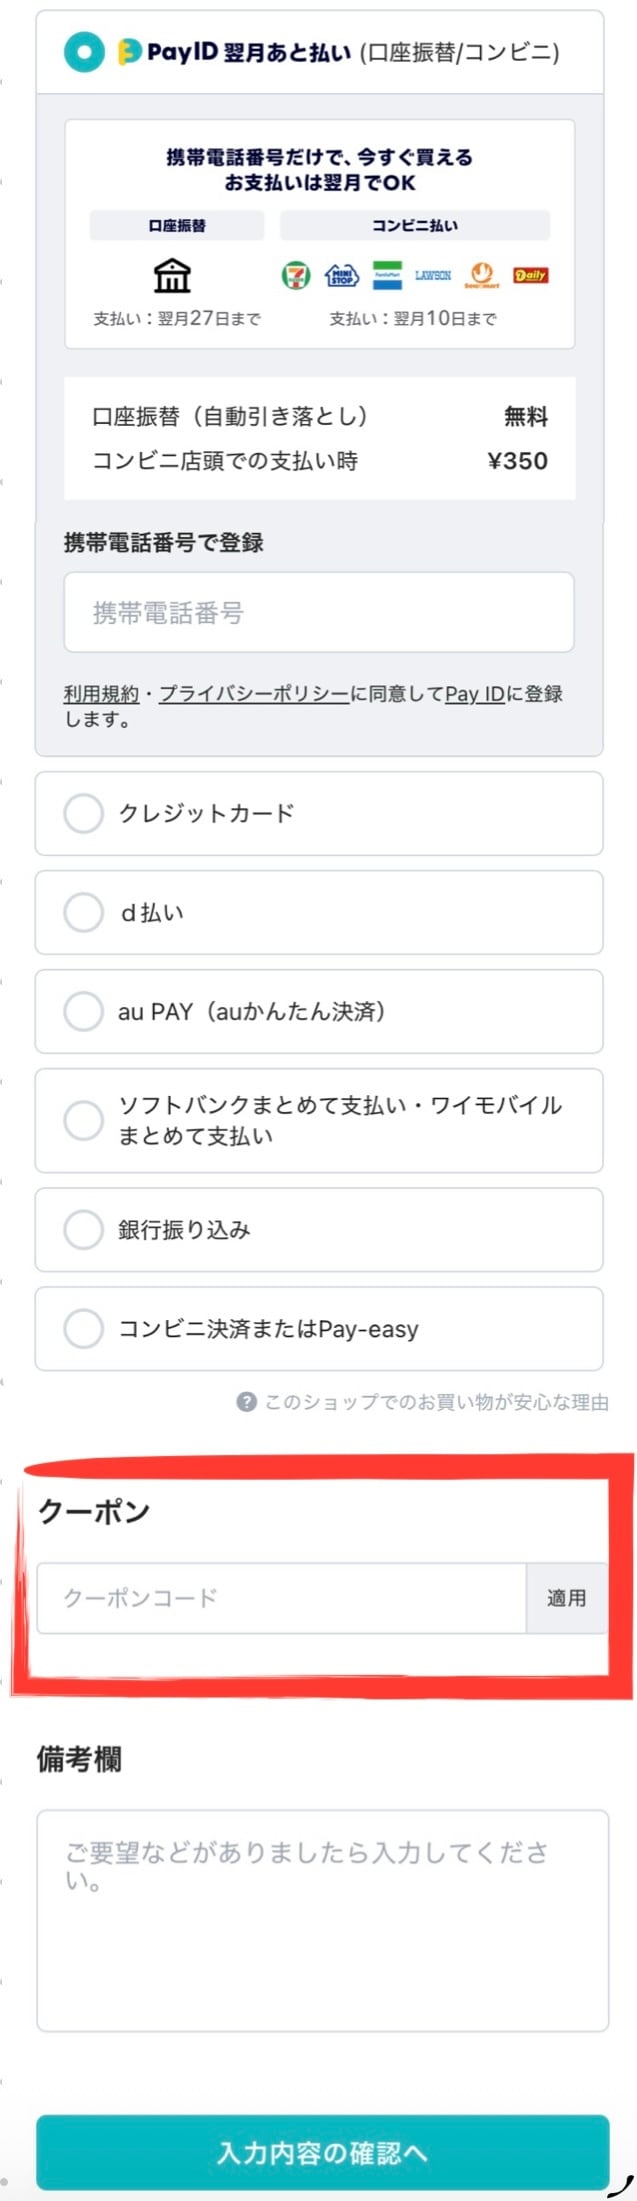Focus the 携帯電話番号 input field
Viewport: 637px width, 2201px height.
pyautogui.click(x=319, y=612)
